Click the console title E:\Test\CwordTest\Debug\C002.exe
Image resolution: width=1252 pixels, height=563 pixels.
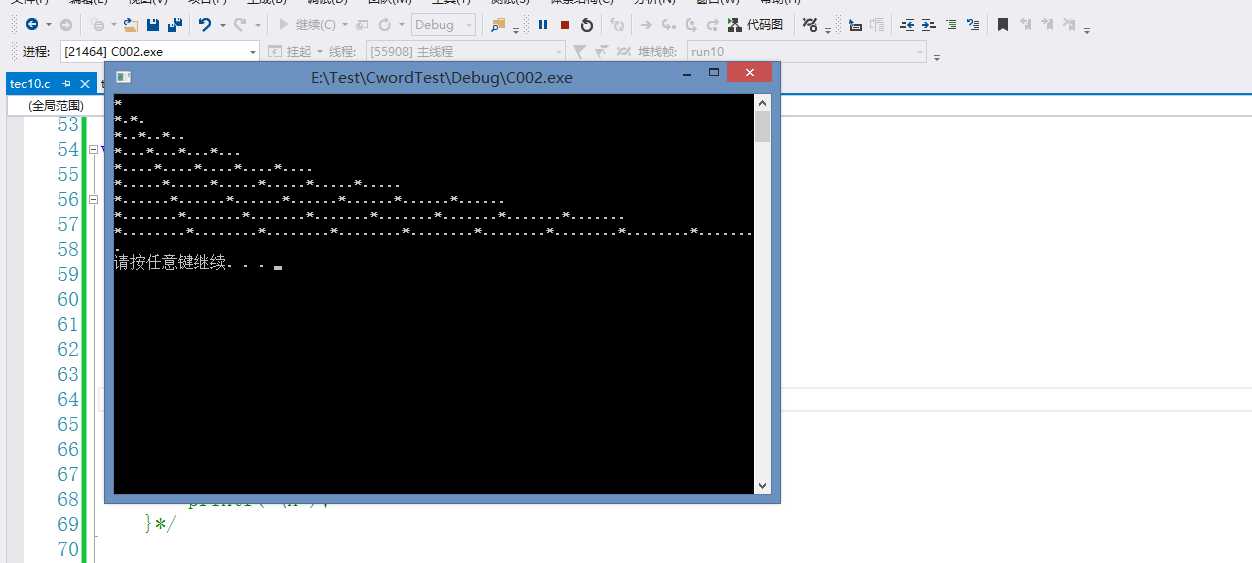(x=442, y=77)
